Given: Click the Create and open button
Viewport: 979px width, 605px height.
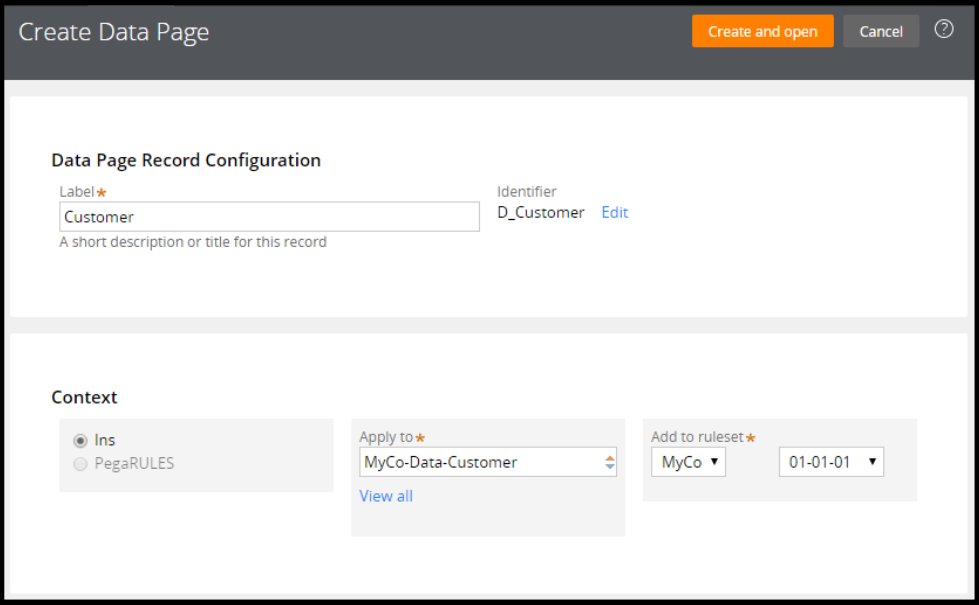Looking at the screenshot, I should tap(762, 31).
